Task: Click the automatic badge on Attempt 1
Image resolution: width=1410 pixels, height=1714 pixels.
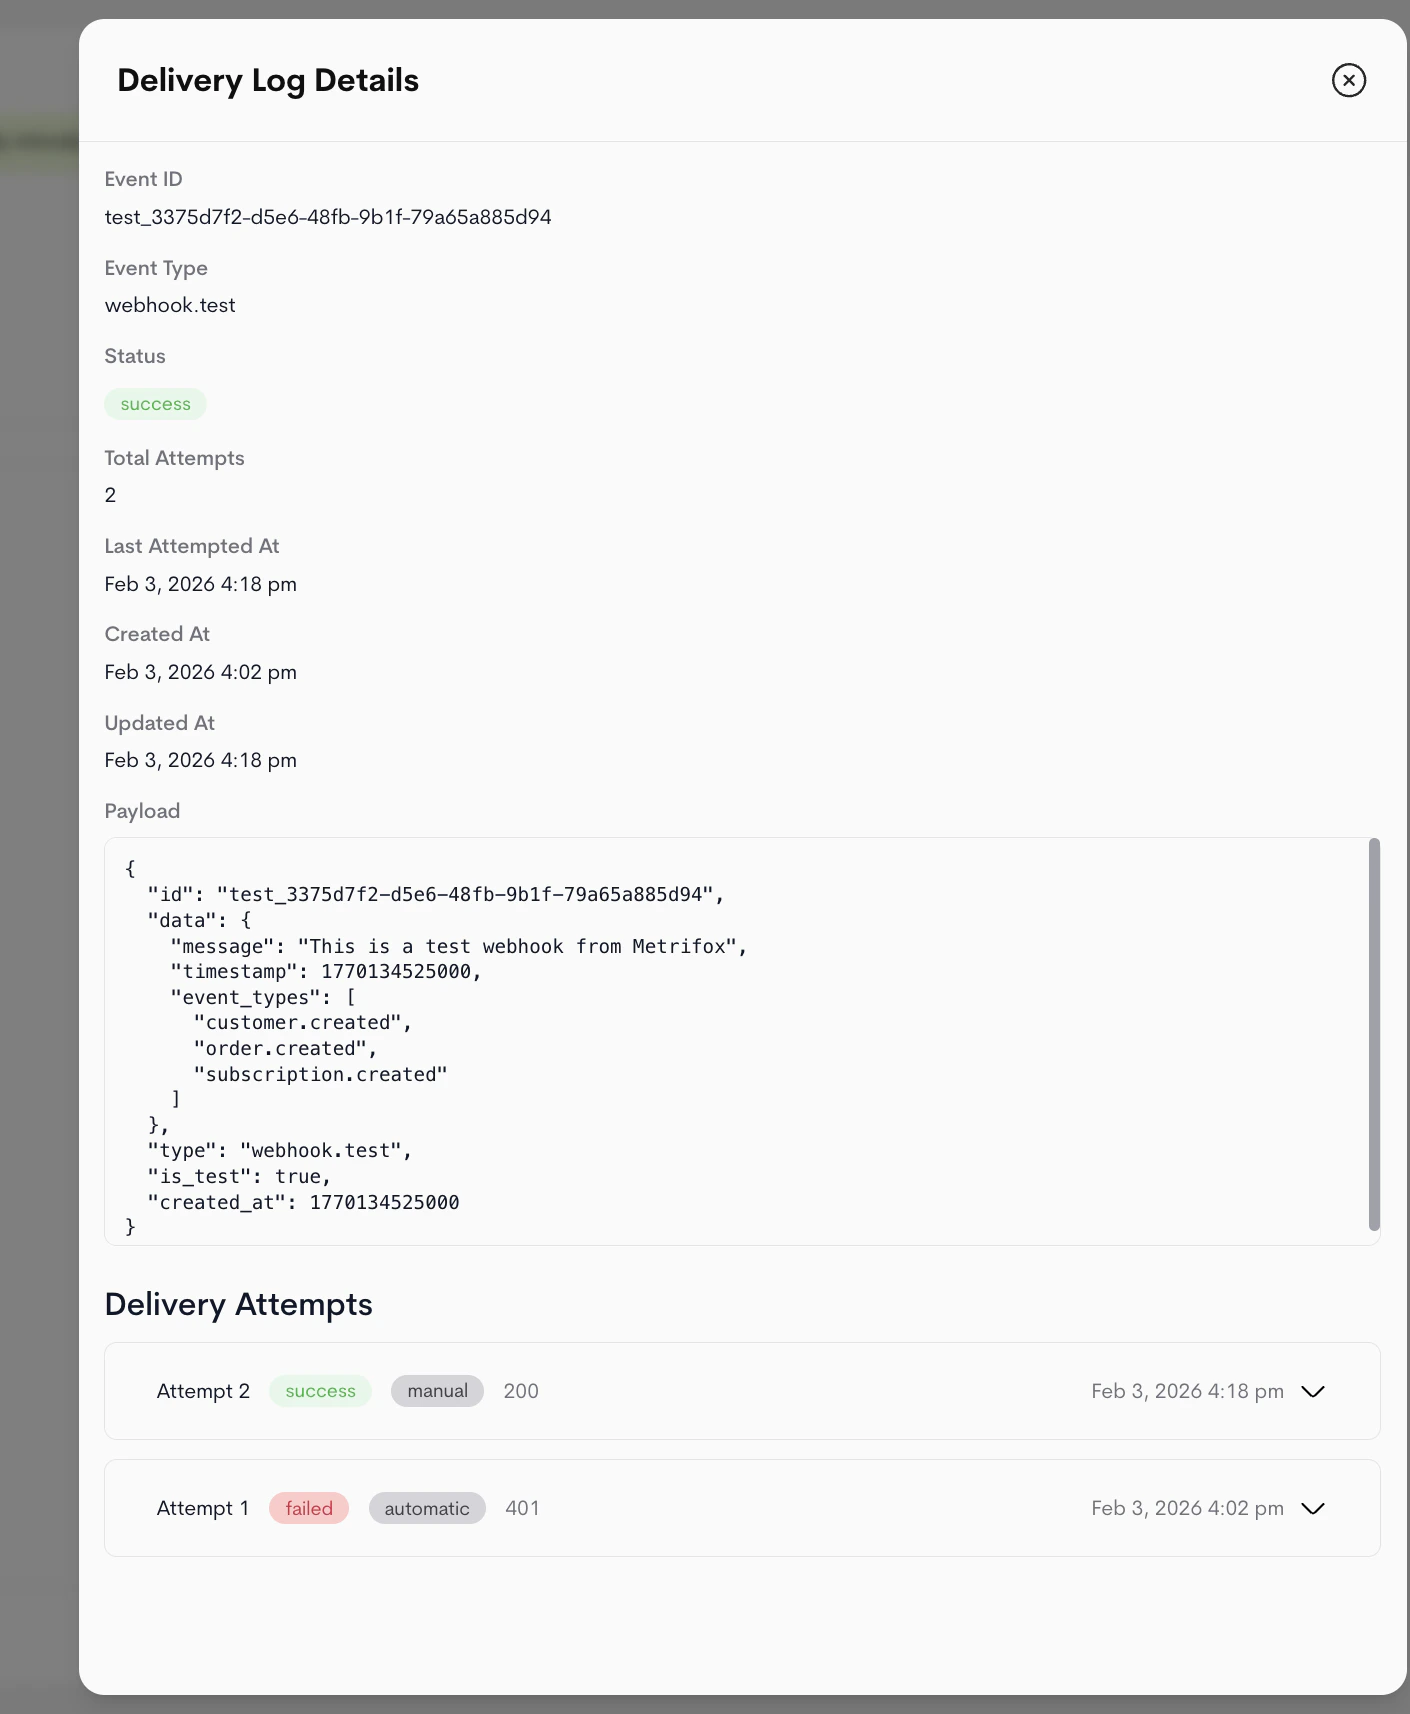Action: (x=427, y=1508)
